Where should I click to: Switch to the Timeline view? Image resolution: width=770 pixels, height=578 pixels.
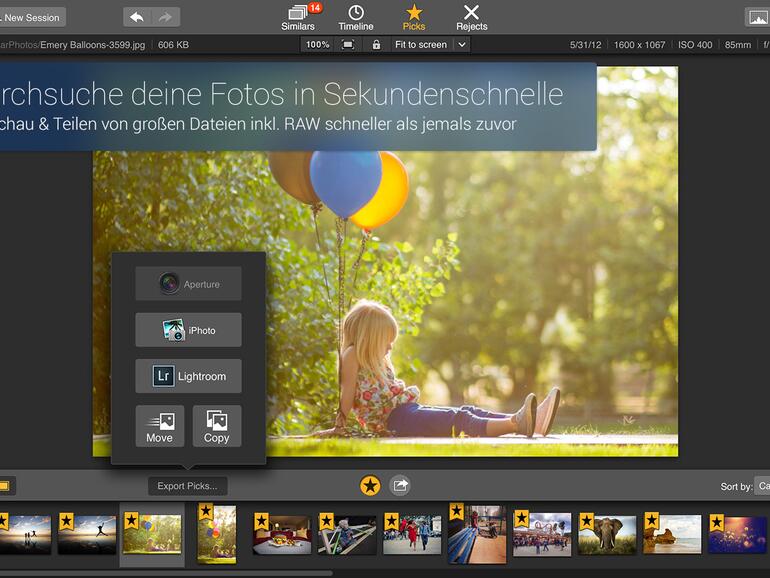(x=356, y=17)
